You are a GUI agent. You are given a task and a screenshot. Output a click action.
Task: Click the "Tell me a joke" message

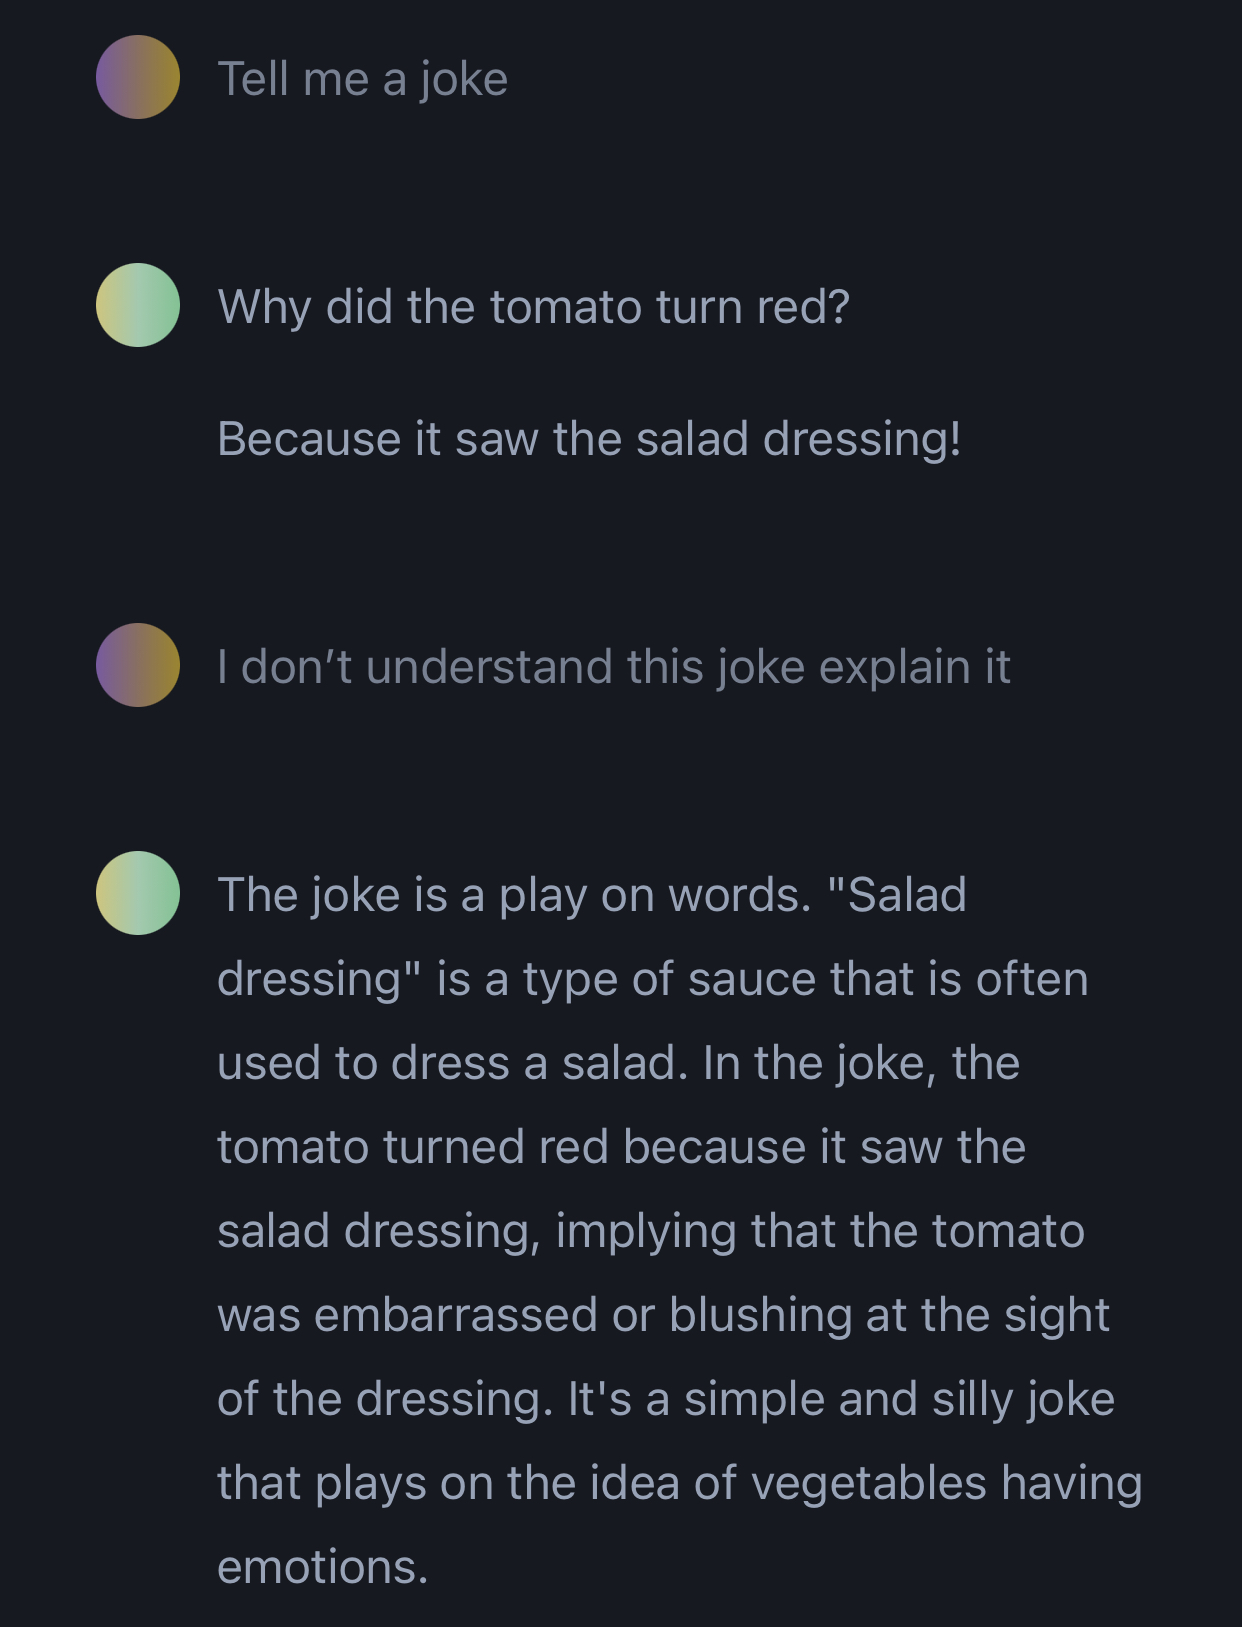[363, 79]
